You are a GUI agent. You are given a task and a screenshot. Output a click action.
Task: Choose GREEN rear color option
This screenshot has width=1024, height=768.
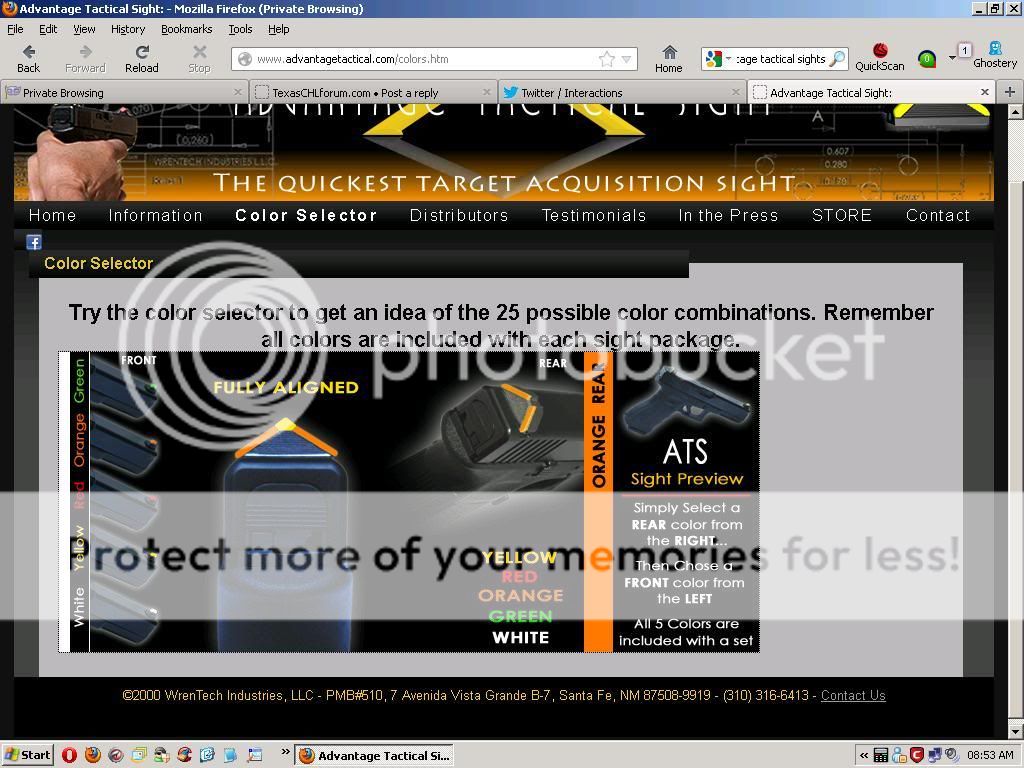point(520,616)
